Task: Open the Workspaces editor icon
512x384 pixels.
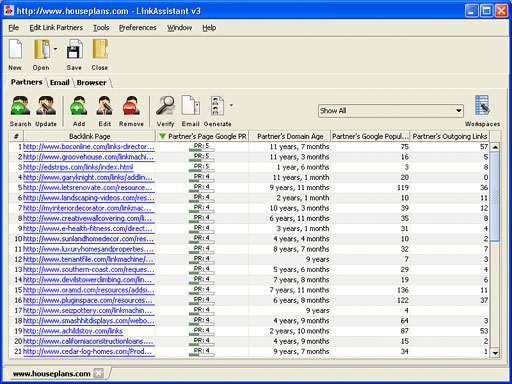Action: (482, 105)
